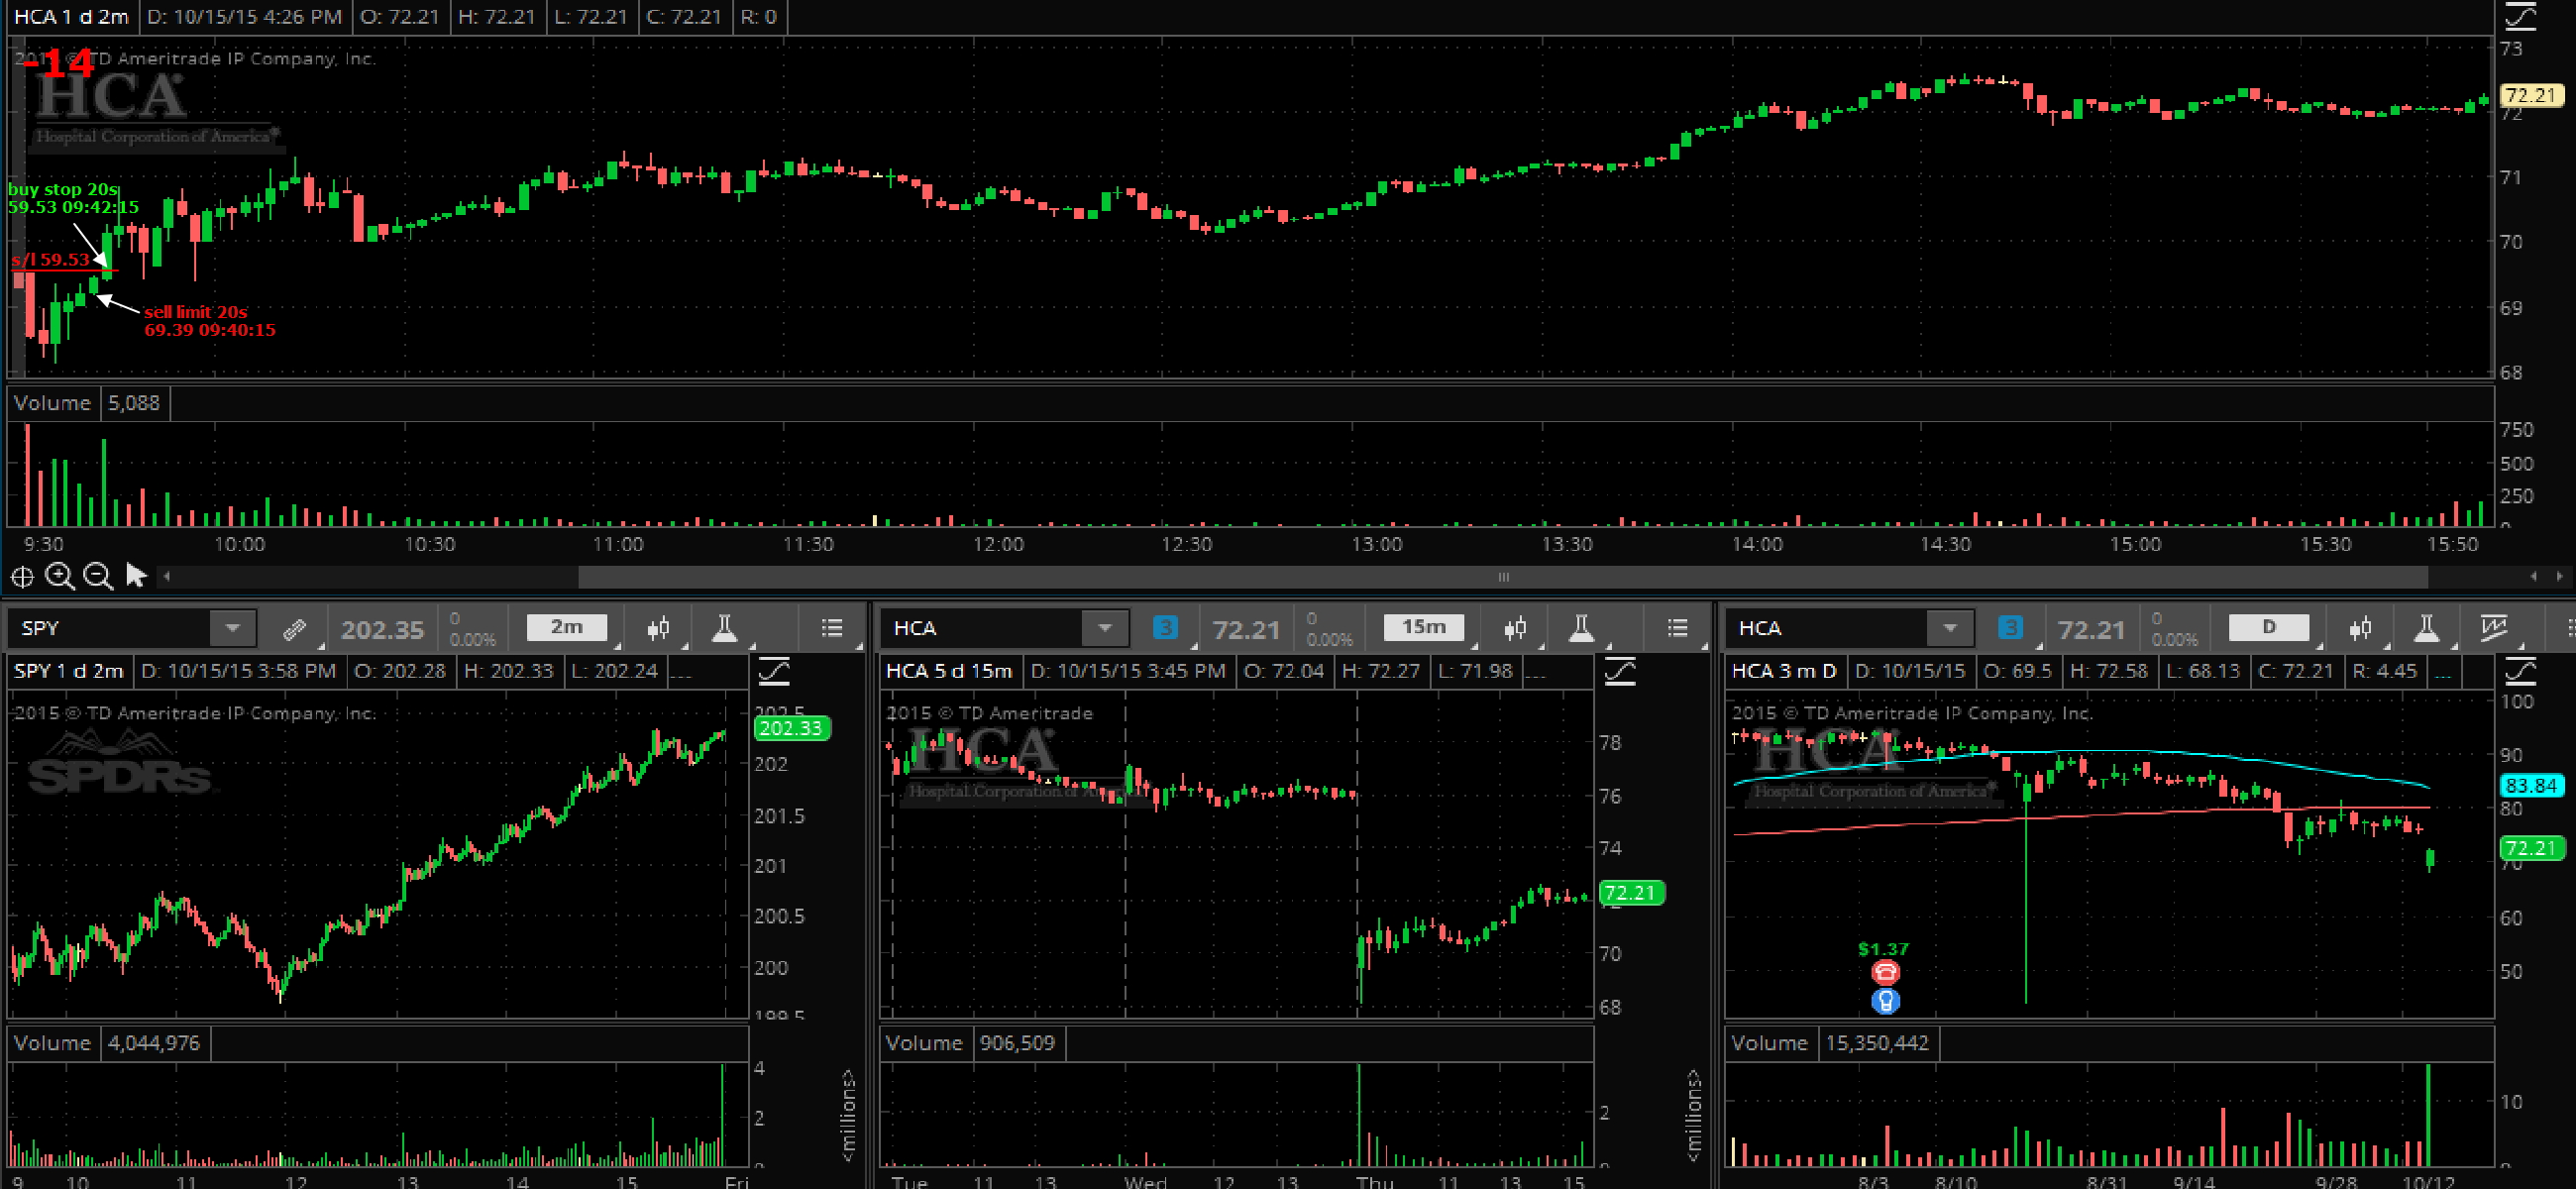This screenshot has width=2576, height=1189.
Task: Click the link (clip) icon in SPY panel
Action: pyautogui.click(x=293, y=628)
